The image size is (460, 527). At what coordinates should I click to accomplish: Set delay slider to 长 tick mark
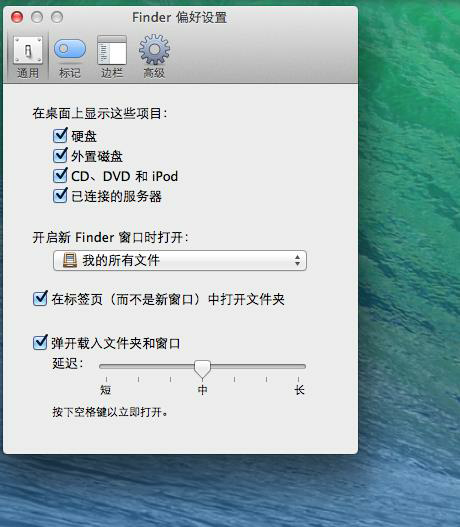coord(298,380)
